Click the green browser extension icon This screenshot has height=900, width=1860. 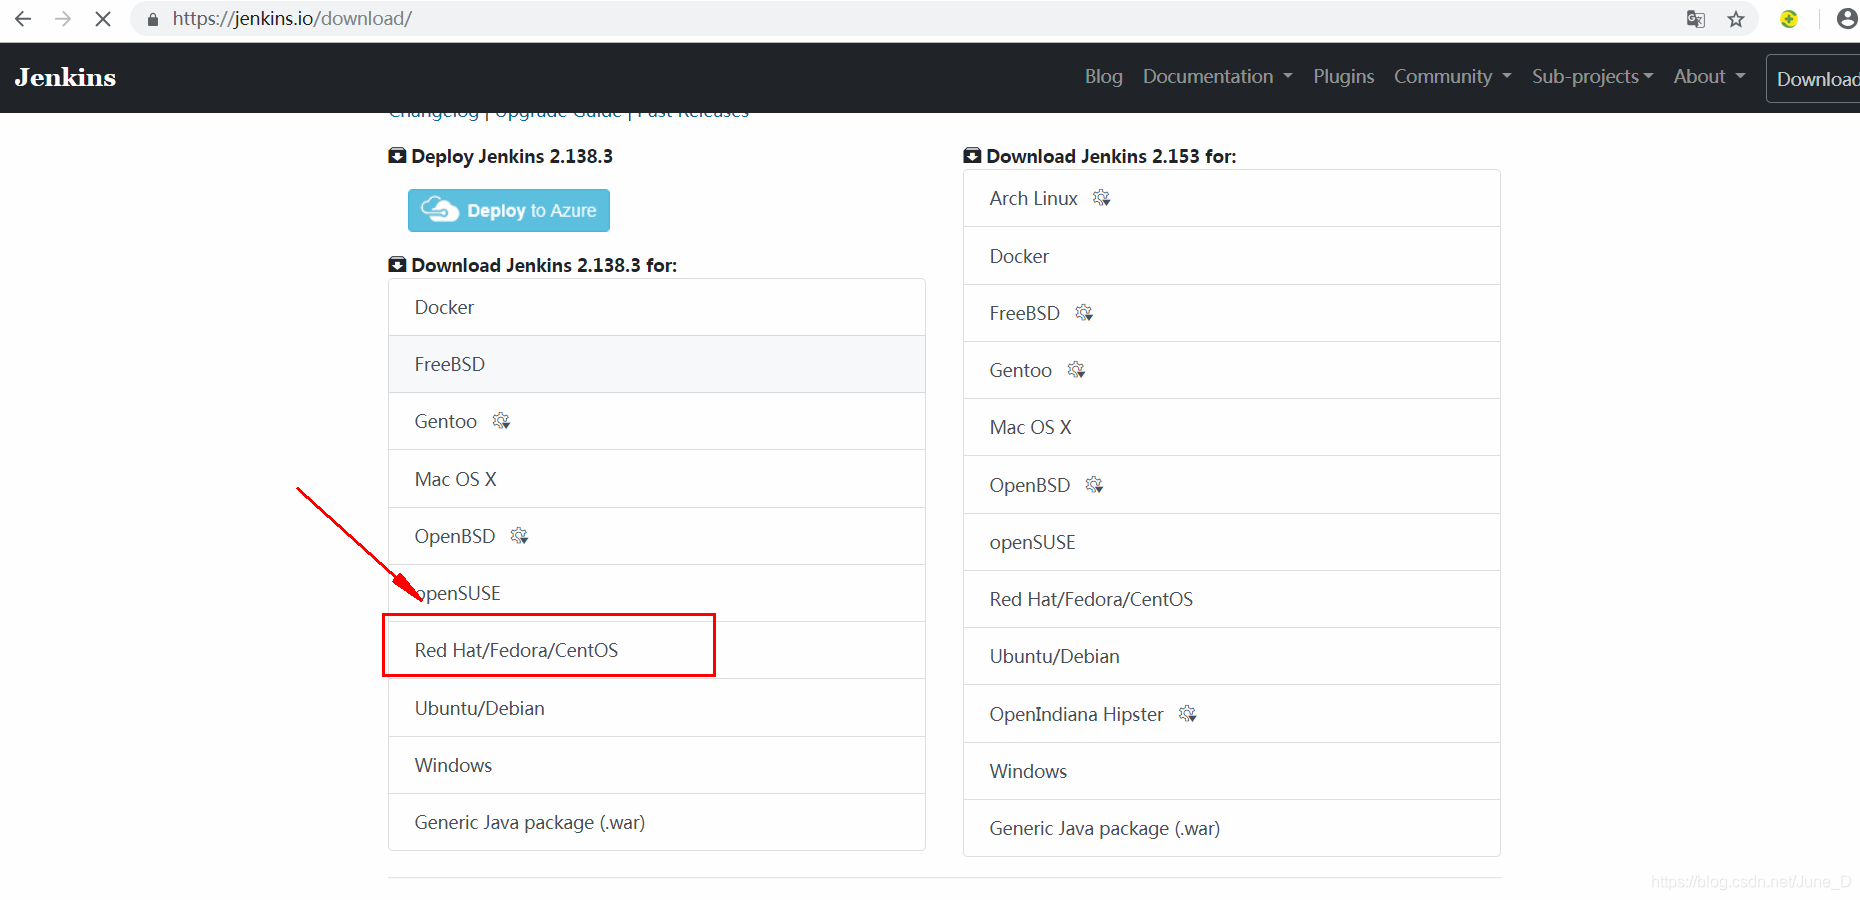pyautogui.click(x=1789, y=19)
